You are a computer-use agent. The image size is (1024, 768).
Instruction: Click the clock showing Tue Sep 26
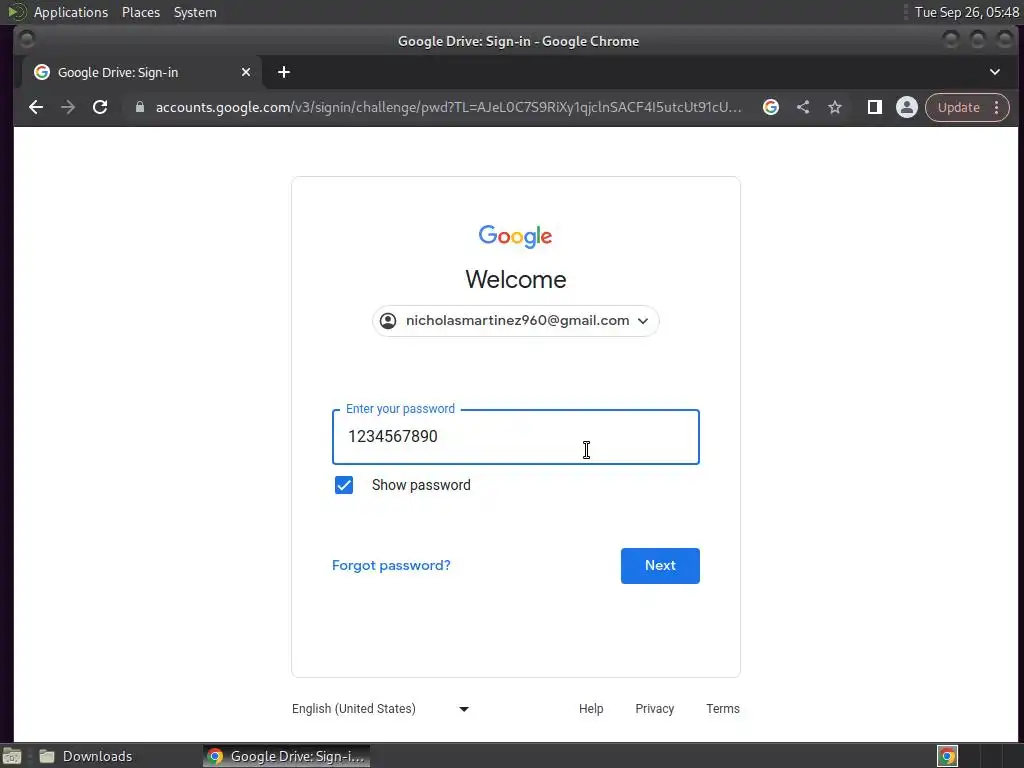click(967, 12)
